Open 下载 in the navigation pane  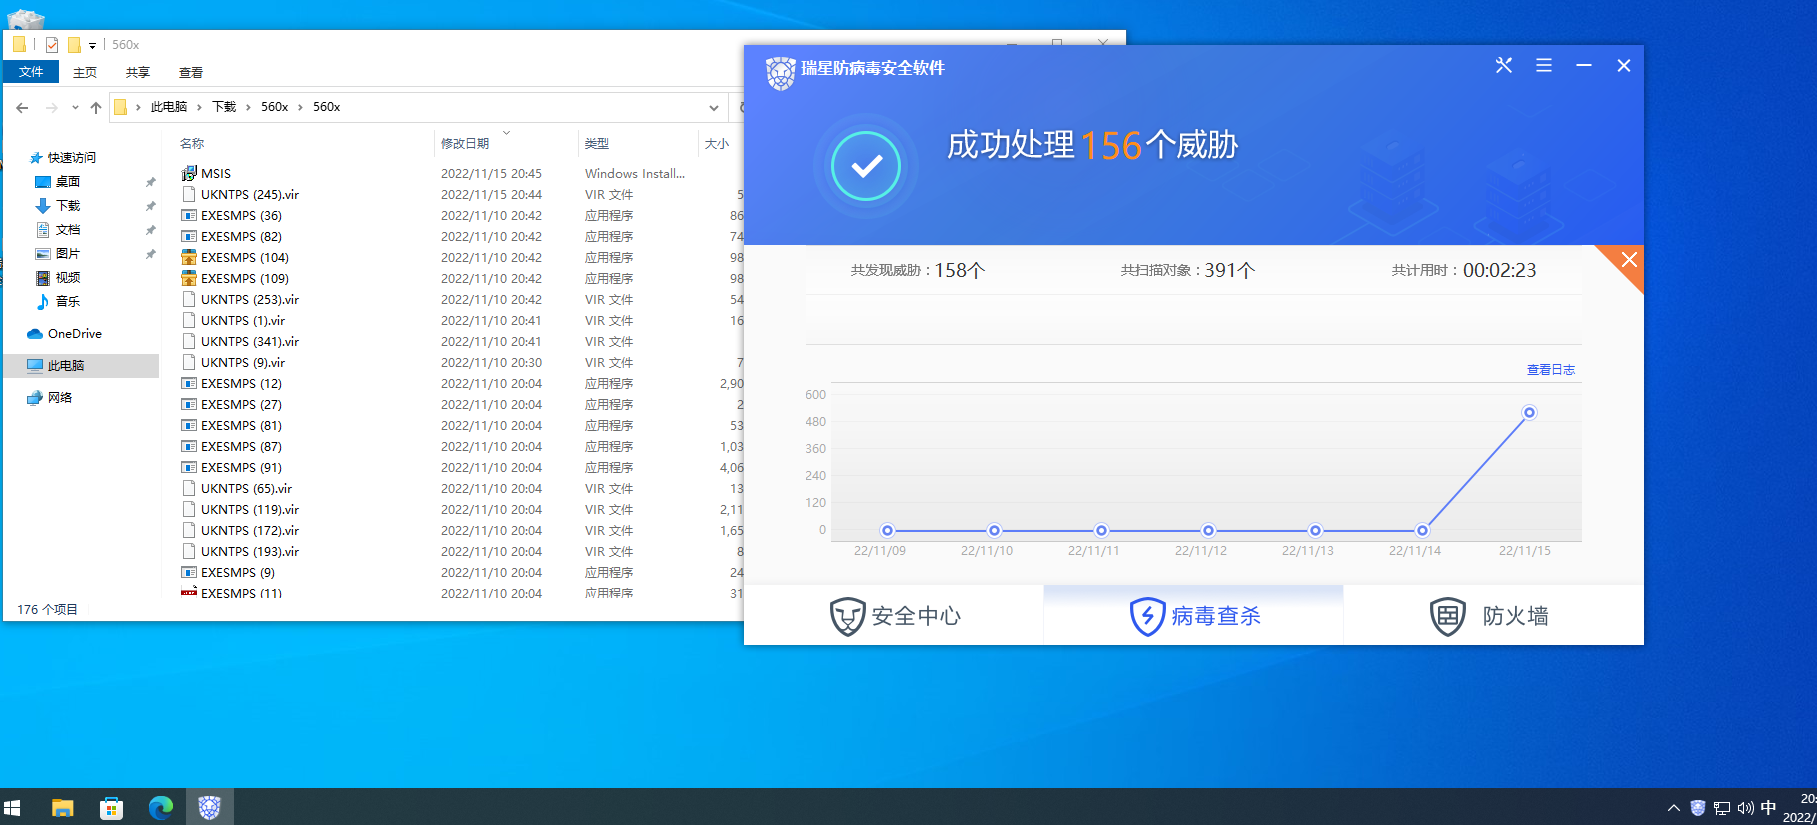point(68,206)
